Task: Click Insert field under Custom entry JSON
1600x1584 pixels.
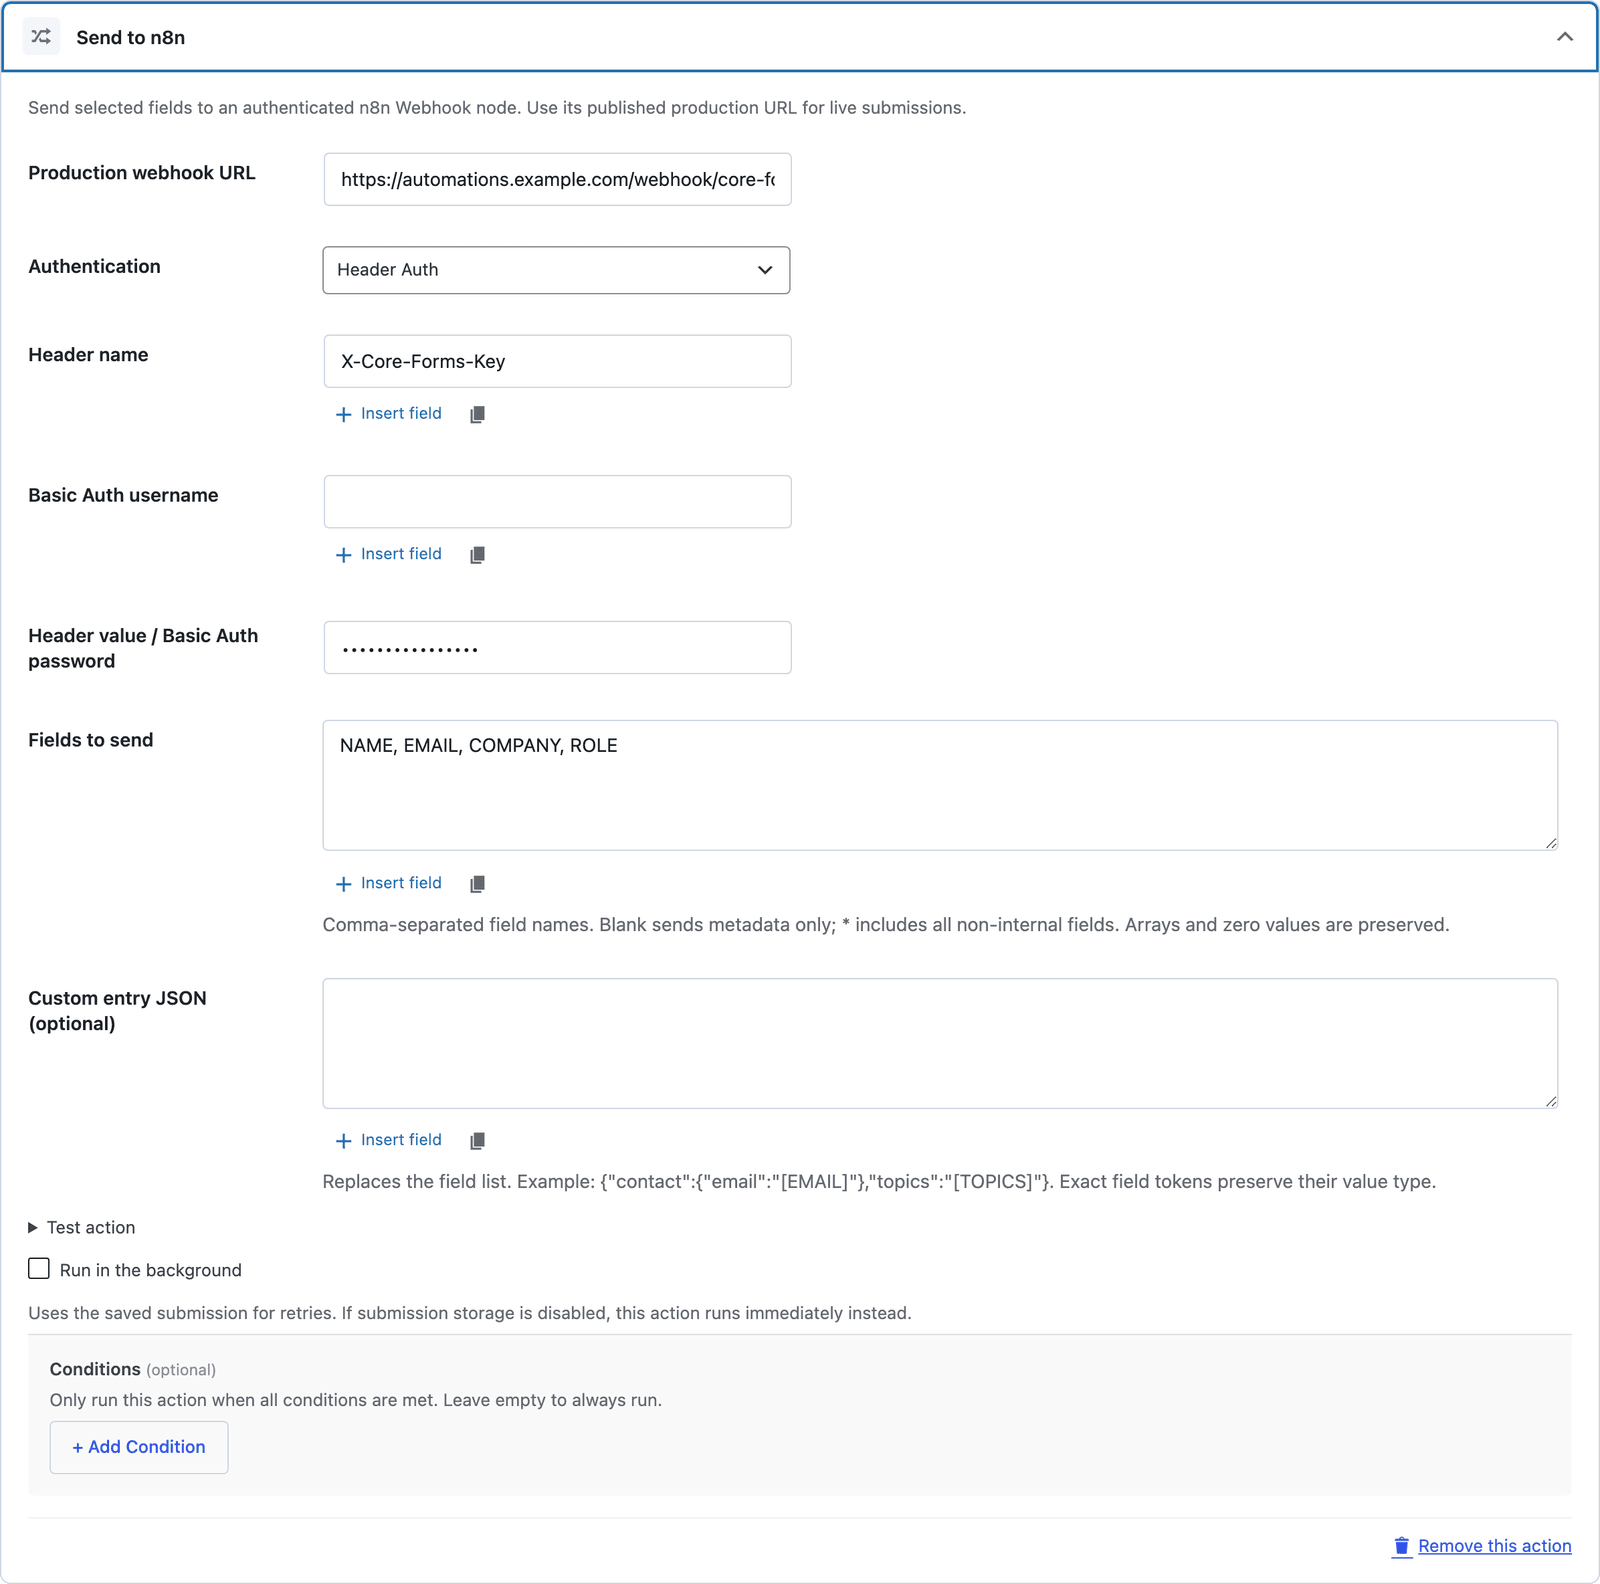Action: point(389,1140)
